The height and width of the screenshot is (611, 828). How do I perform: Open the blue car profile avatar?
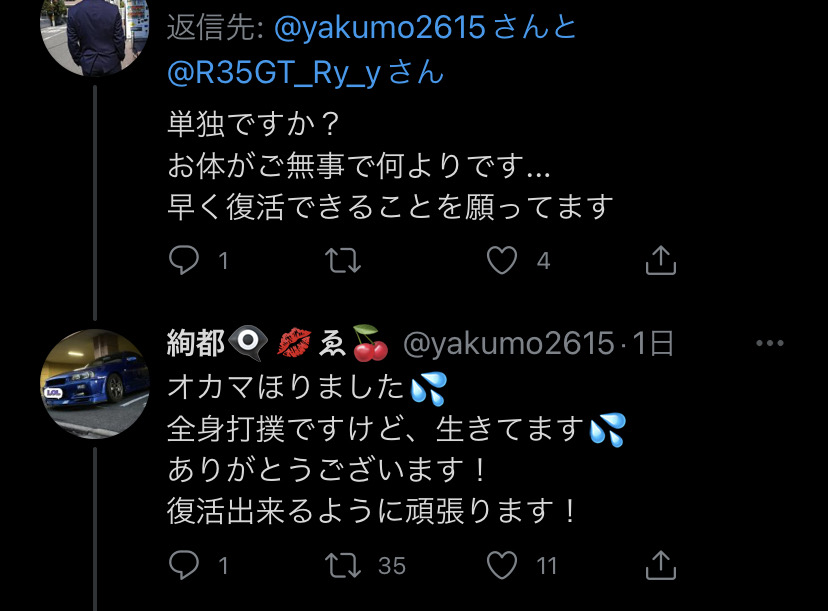[95, 384]
